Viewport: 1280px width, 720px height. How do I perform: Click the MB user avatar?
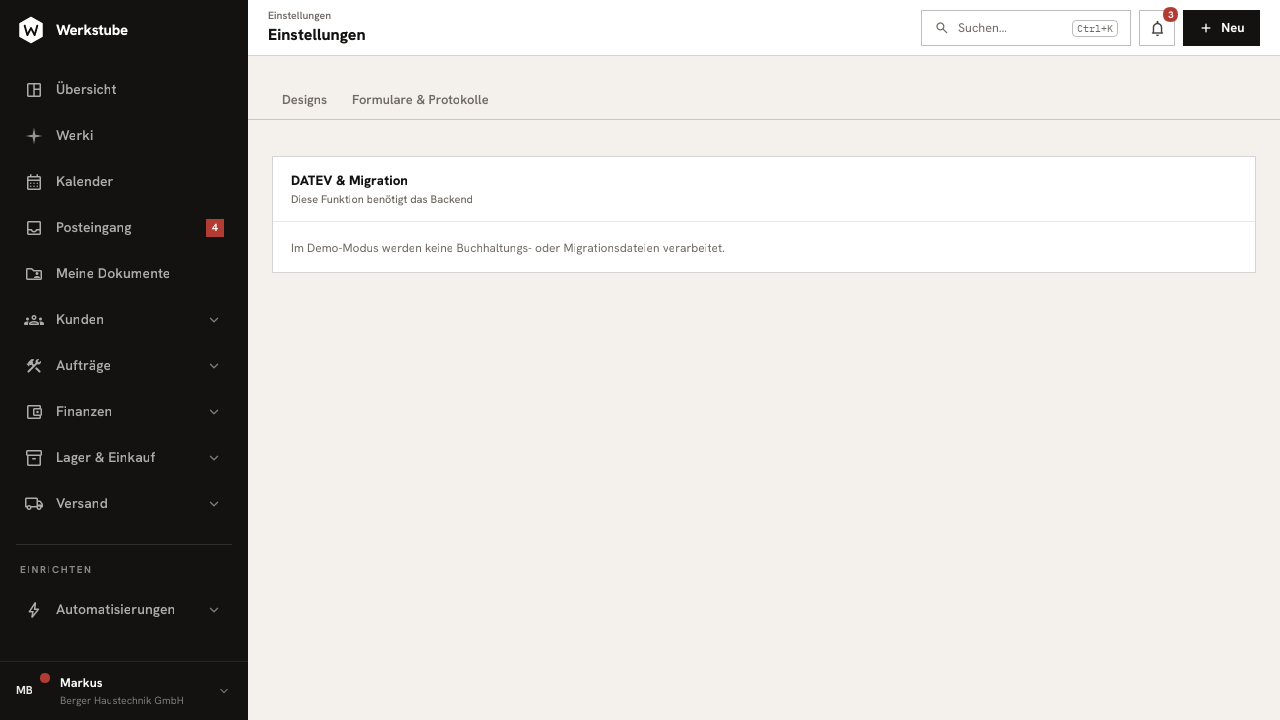[x=24, y=690]
